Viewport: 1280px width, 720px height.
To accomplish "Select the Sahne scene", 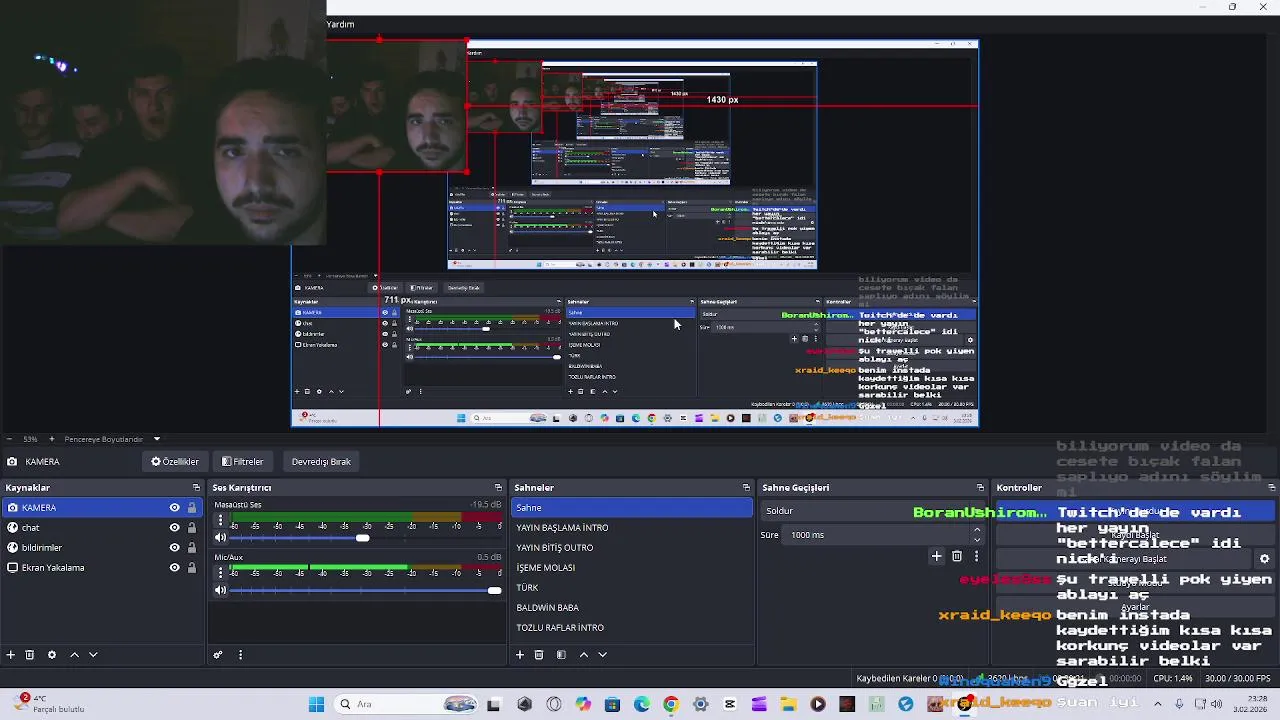I will pos(631,508).
